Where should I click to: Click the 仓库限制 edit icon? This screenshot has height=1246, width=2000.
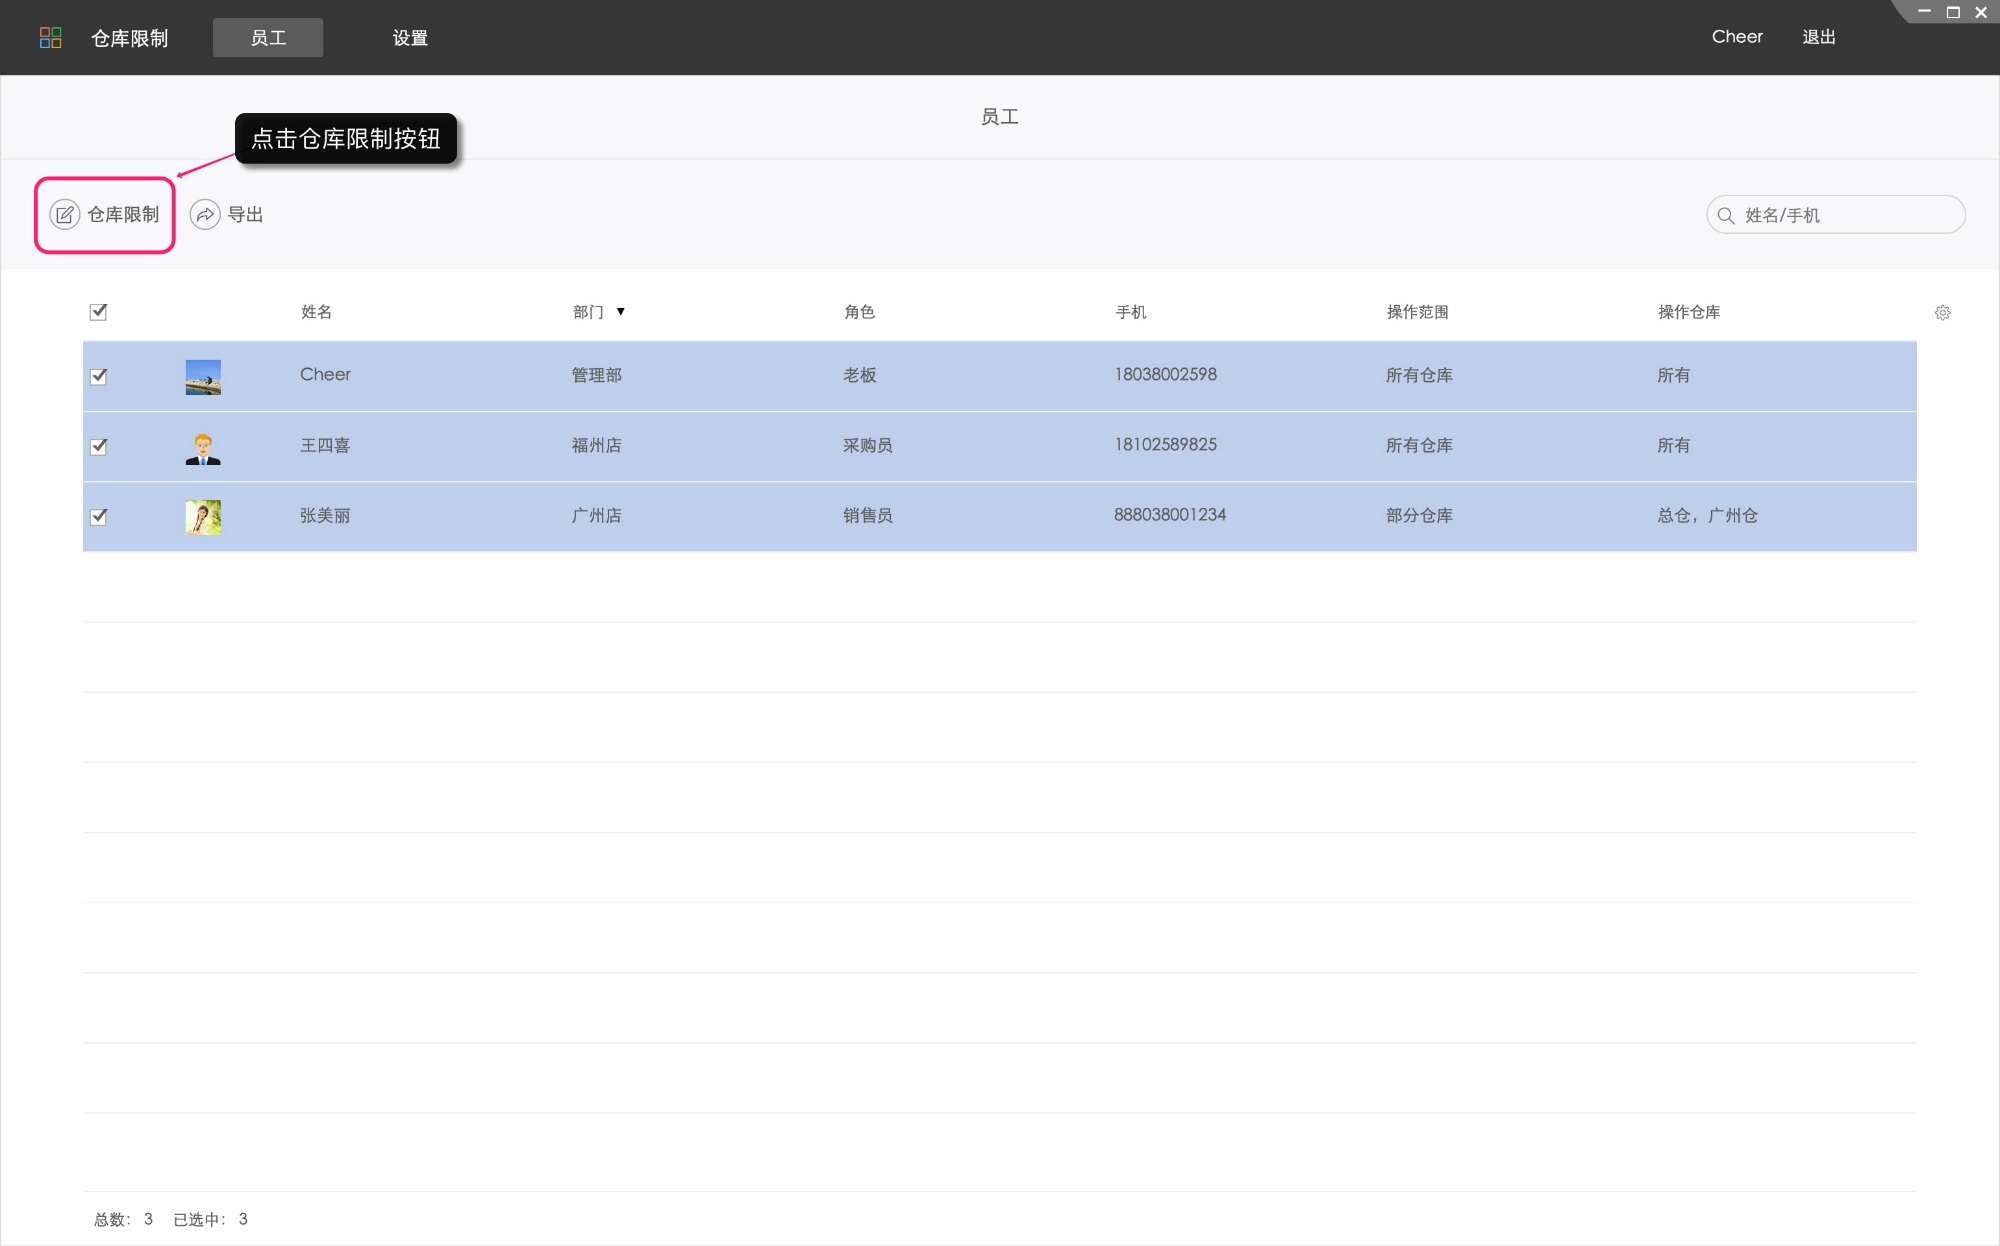(65, 215)
